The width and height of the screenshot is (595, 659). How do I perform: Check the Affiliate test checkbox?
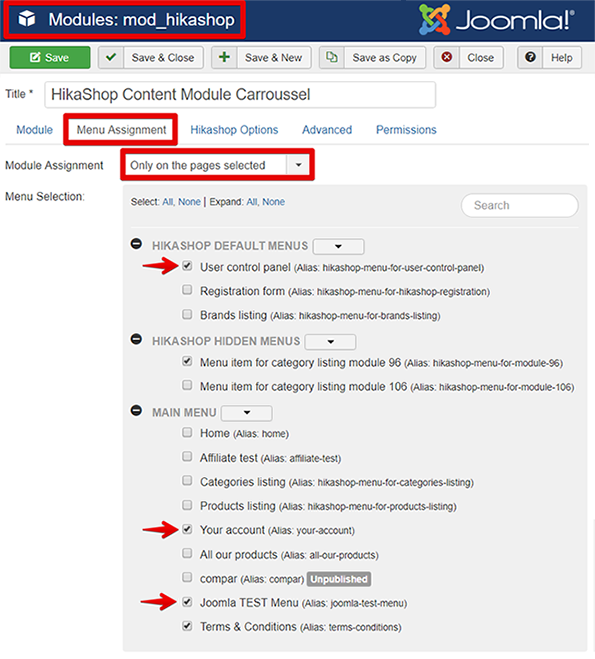pos(187,457)
